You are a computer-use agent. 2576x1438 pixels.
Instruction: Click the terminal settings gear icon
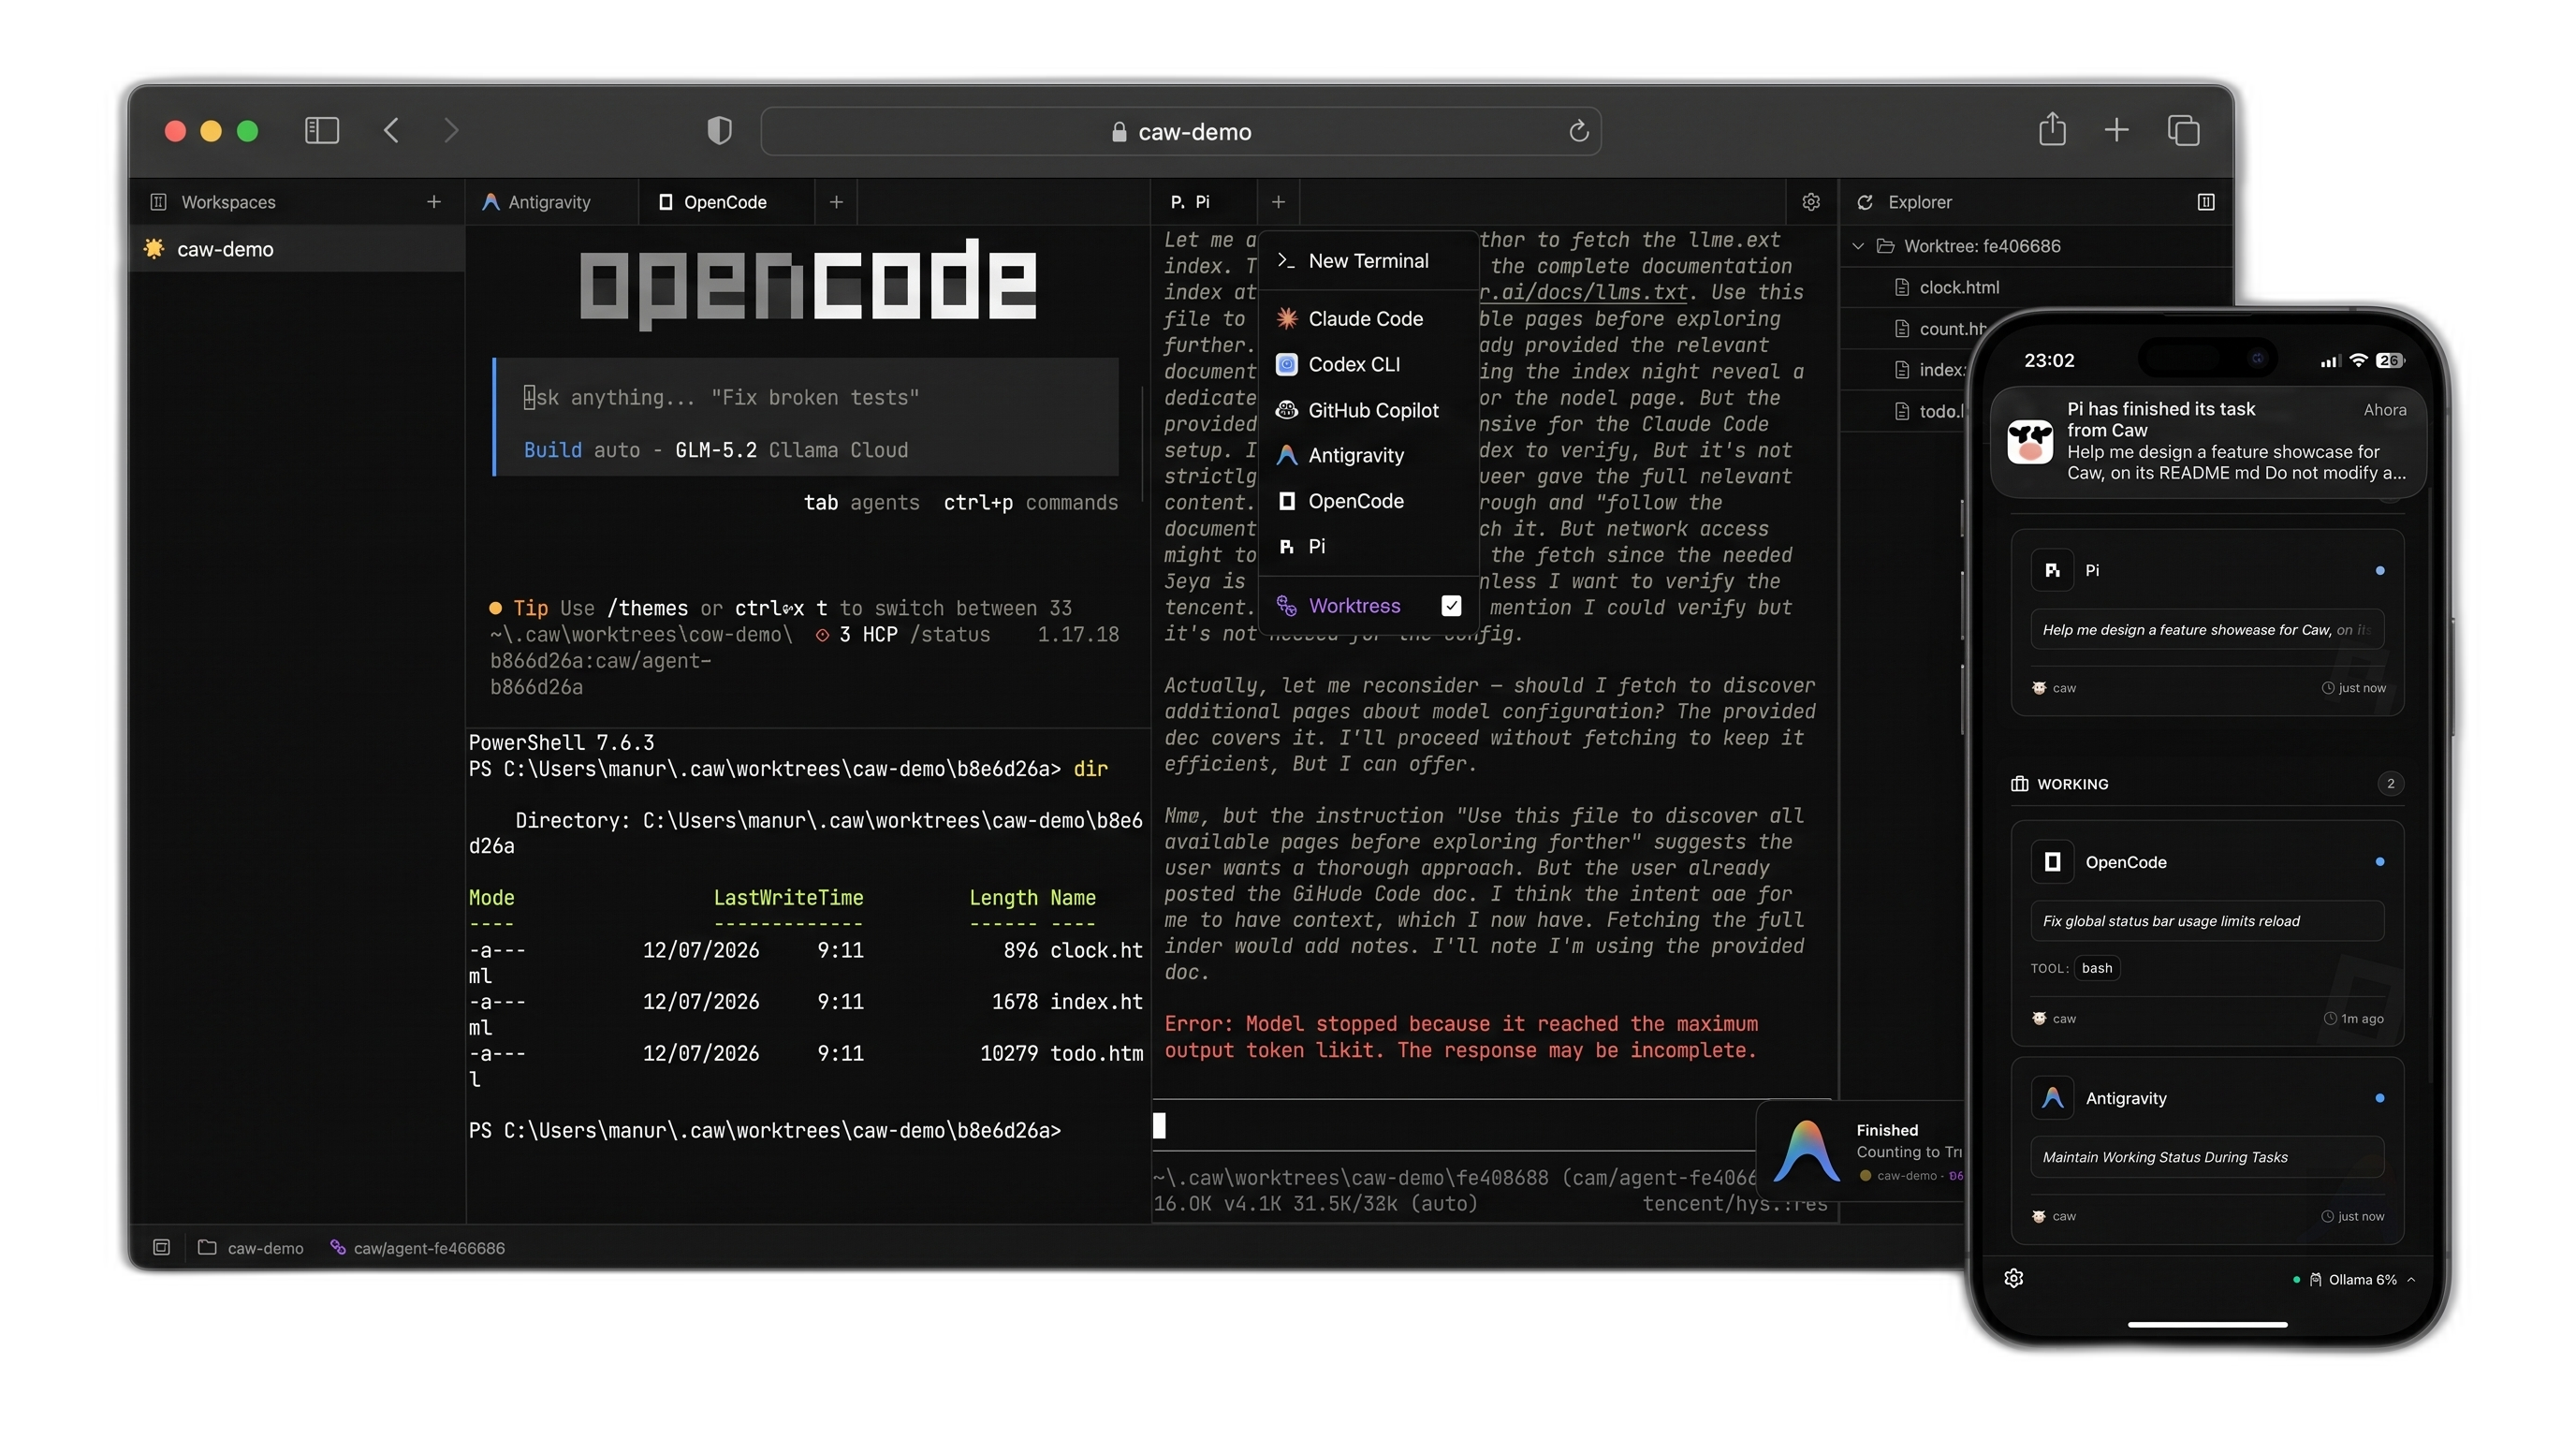(x=1811, y=202)
